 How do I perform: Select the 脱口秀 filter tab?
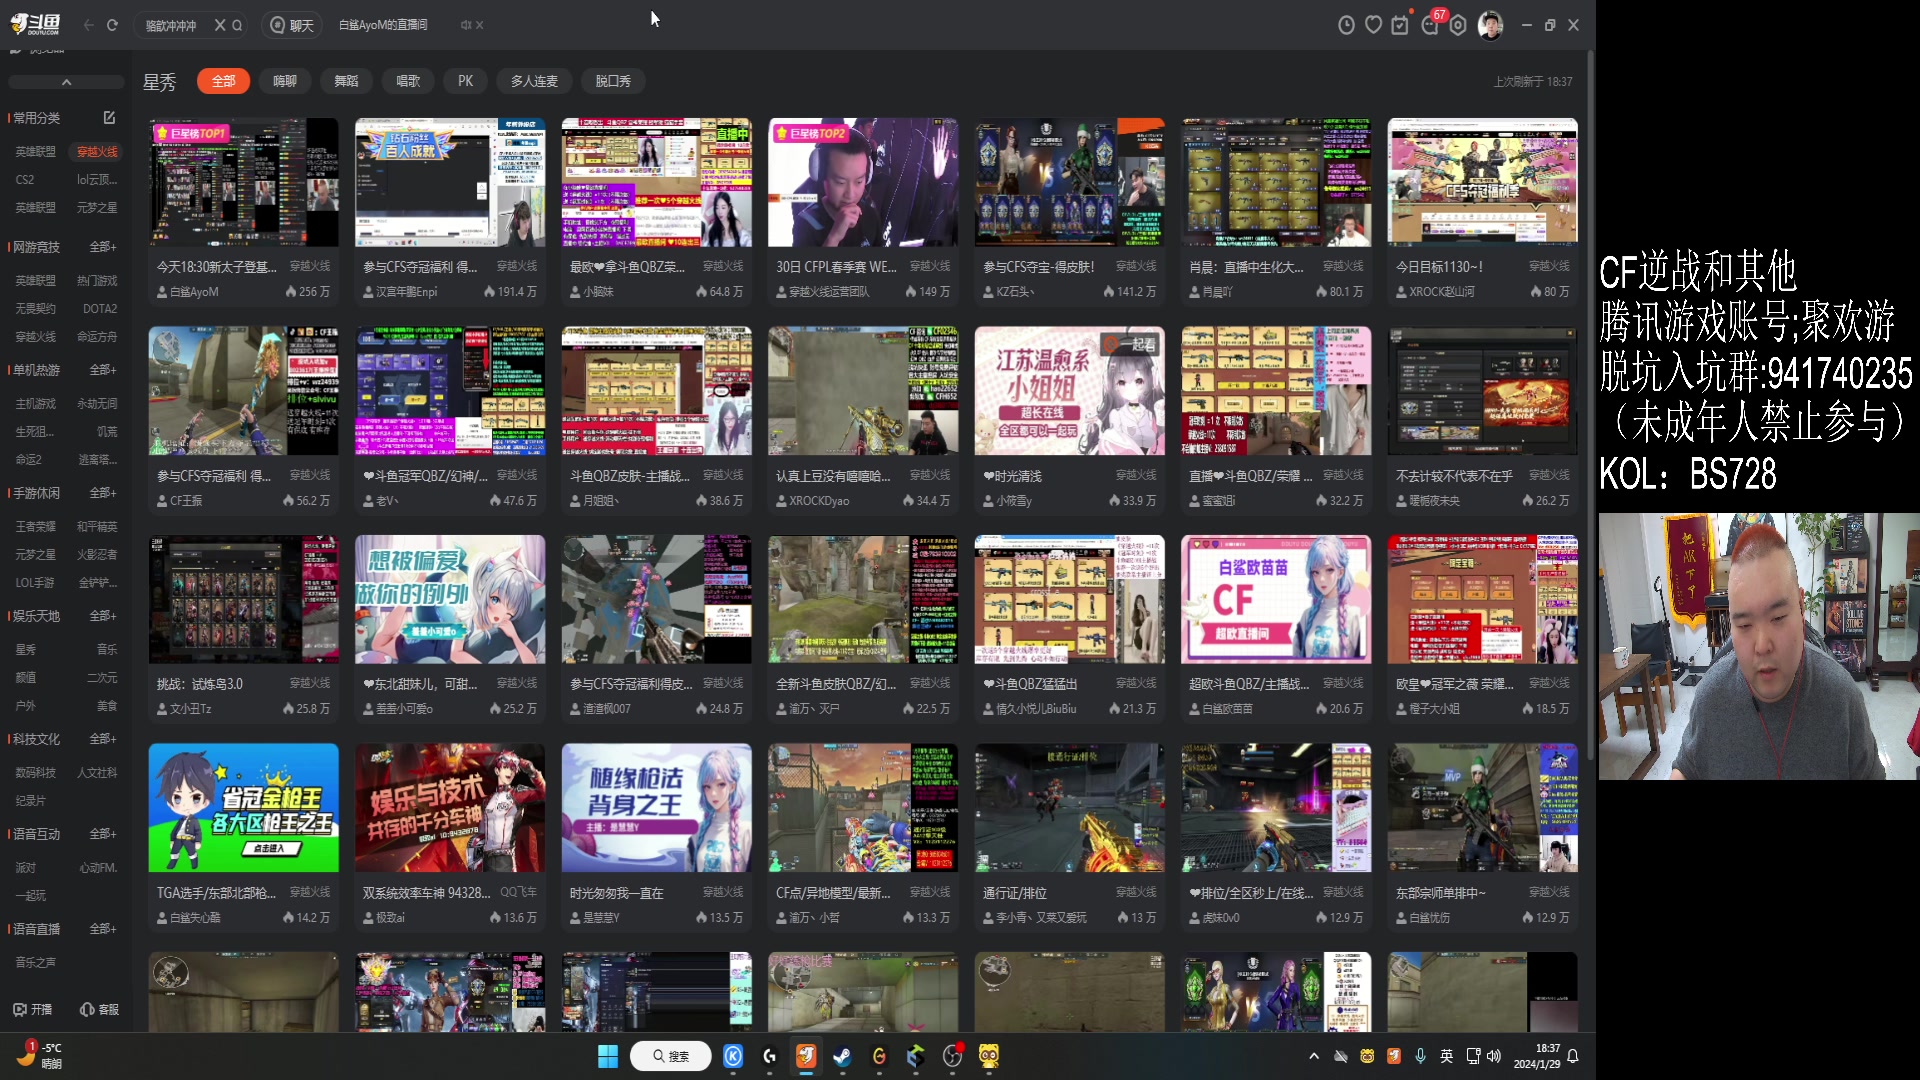click(613, 81)
